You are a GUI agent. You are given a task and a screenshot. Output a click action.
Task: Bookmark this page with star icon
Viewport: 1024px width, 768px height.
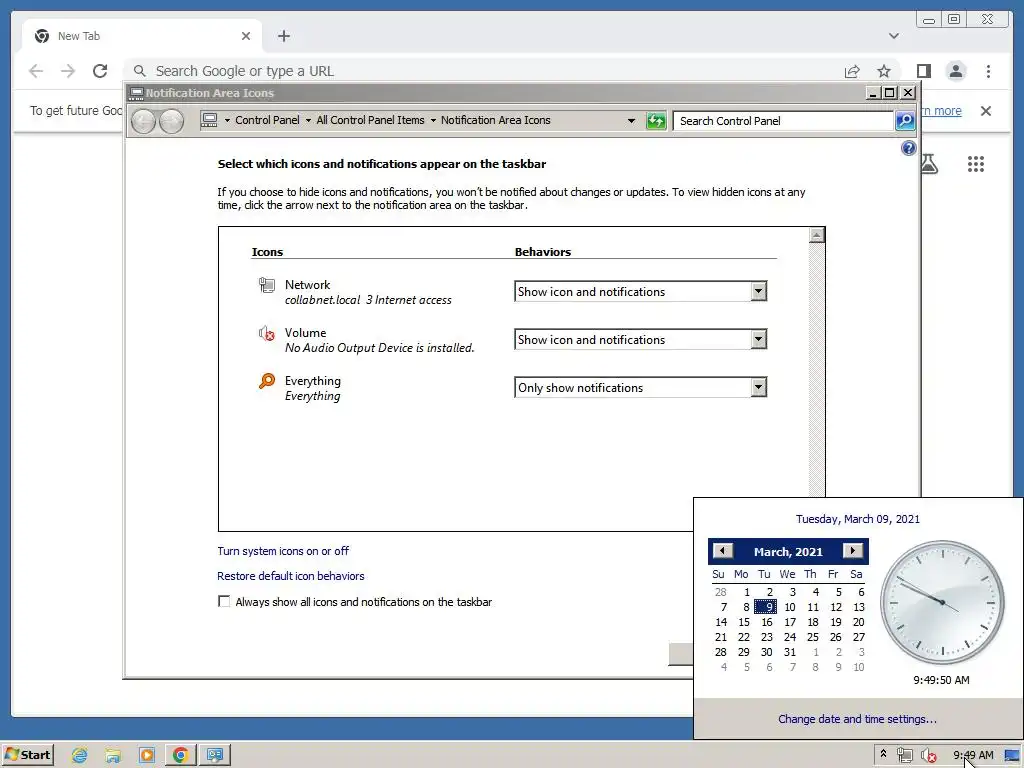(884, 71)
